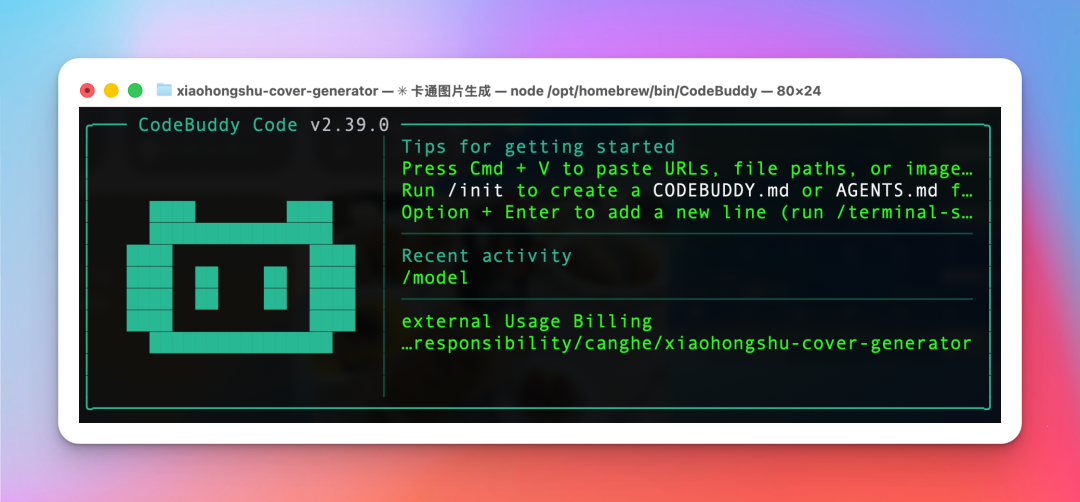The image size is (1080, 502).
Task: Click the 'Press Cmd + V to paste URLs' line
Action: click(687, 169)
